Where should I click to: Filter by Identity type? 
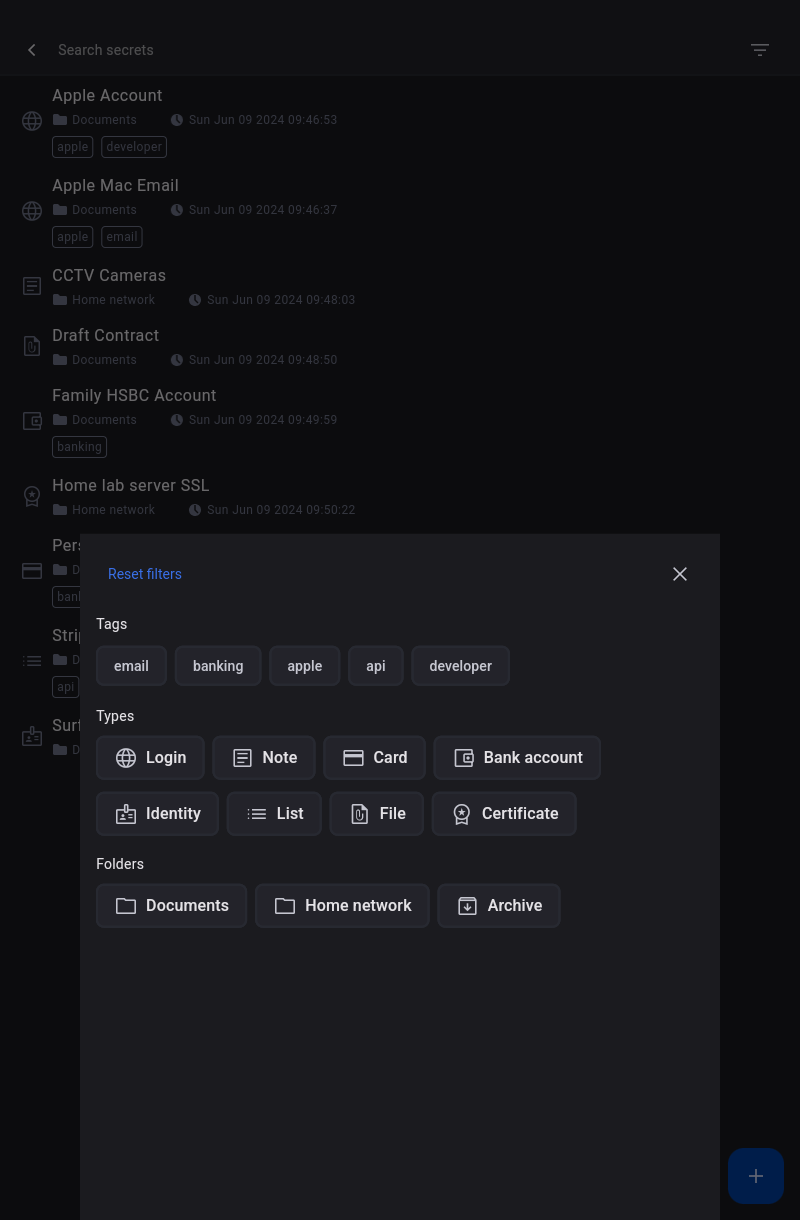click(x=158, y=814)
